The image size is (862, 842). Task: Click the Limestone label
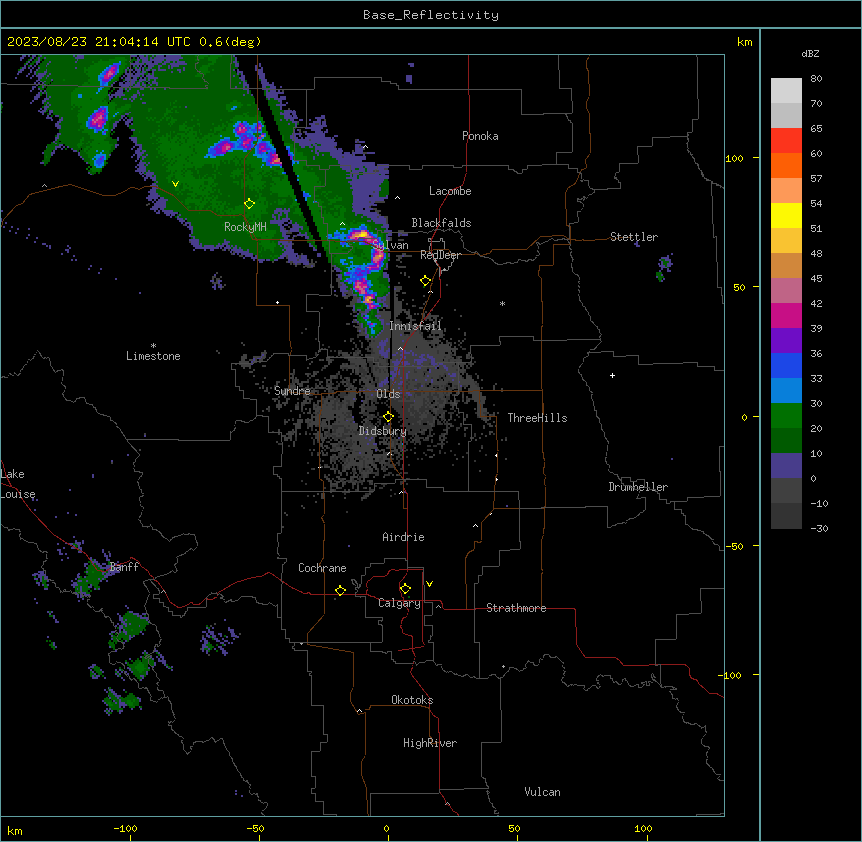[x=153, y=356]
